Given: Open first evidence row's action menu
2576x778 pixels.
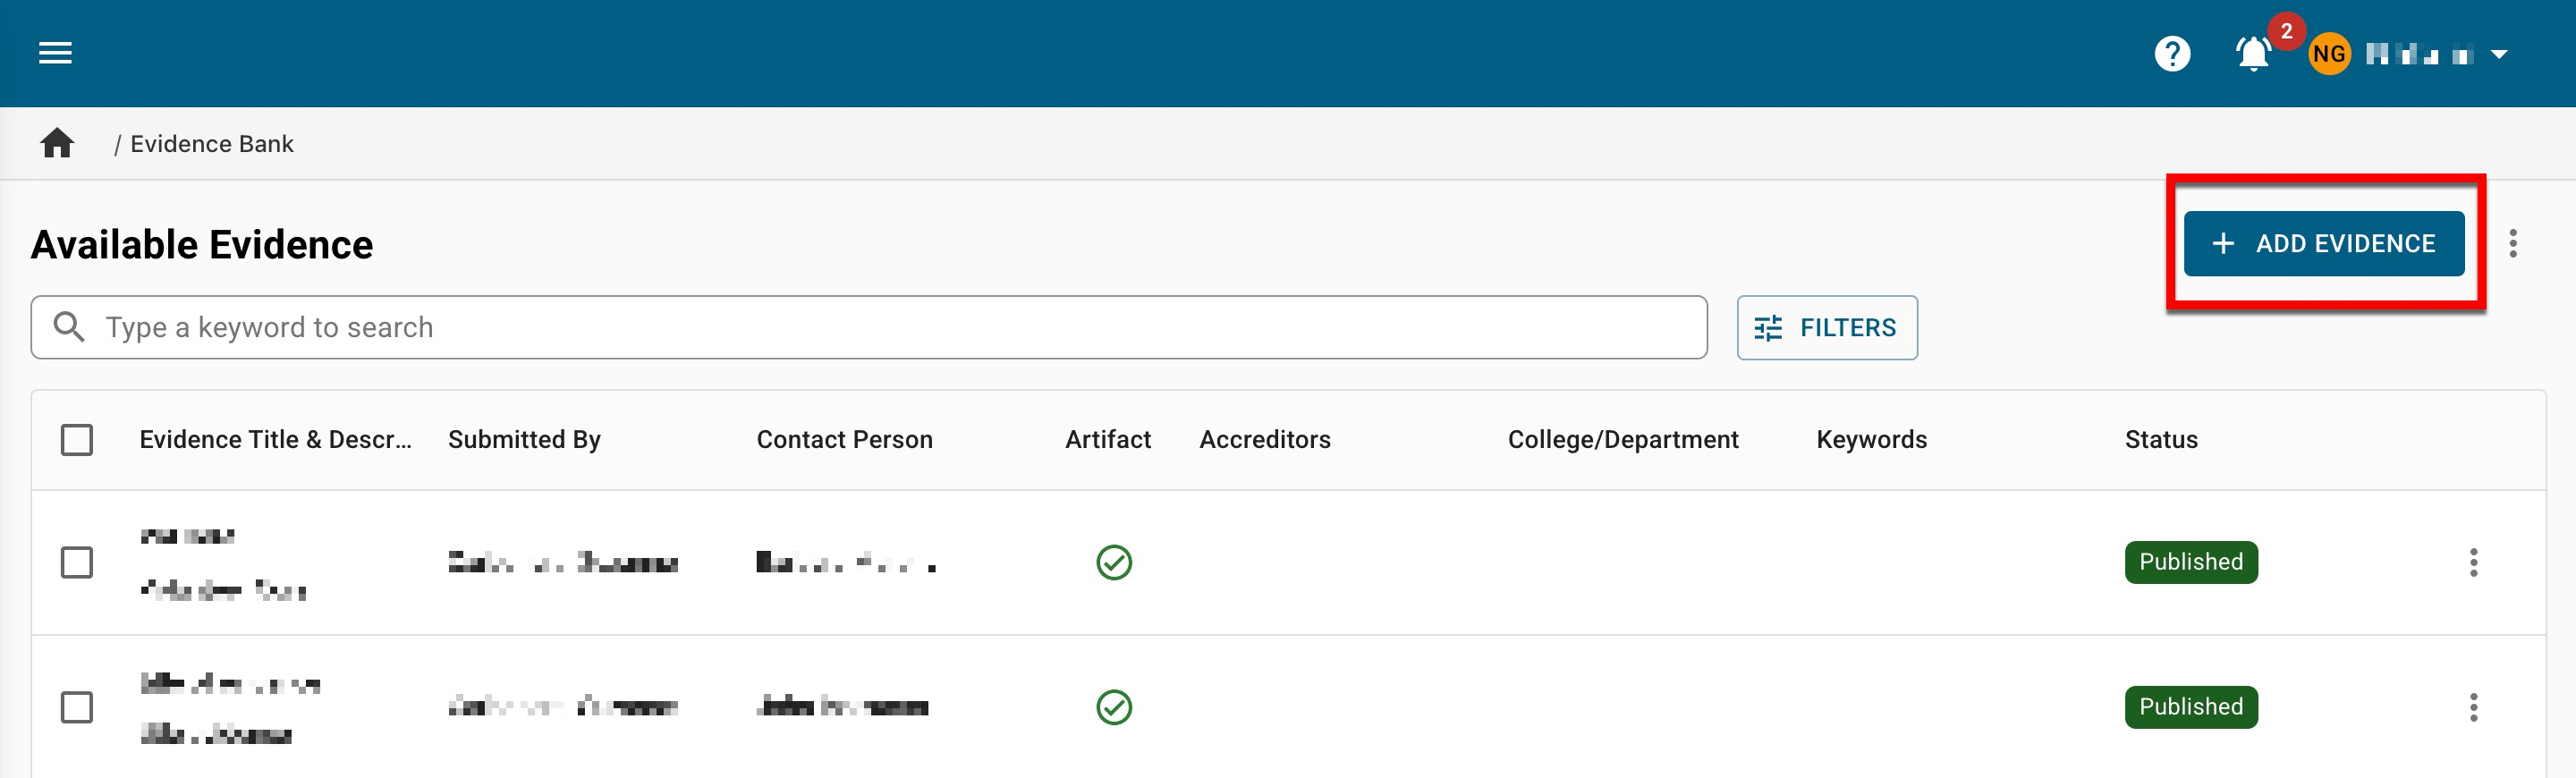Looking at the screenshot, I should (2473, 562).
